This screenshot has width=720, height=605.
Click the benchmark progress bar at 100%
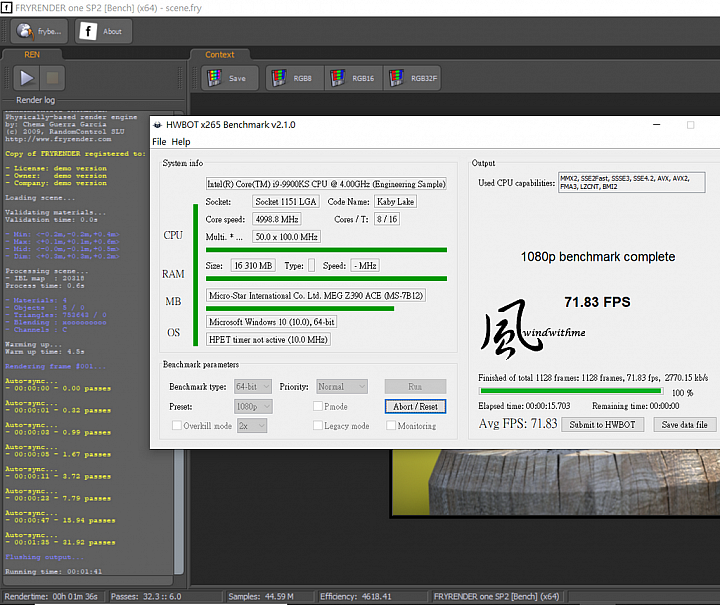pos(571,391)
